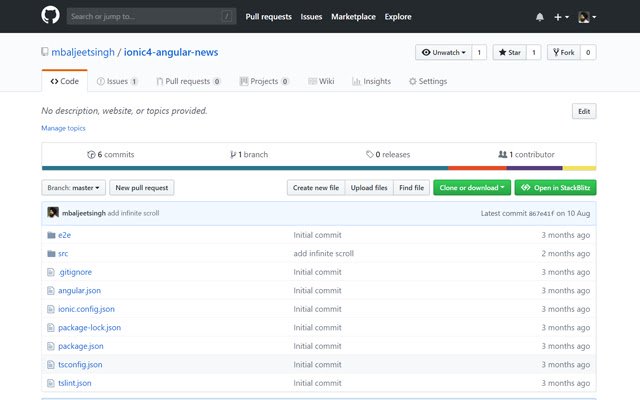640x400 pixels.
Task: Click Upload files button
Action: [x=369, y=188]
